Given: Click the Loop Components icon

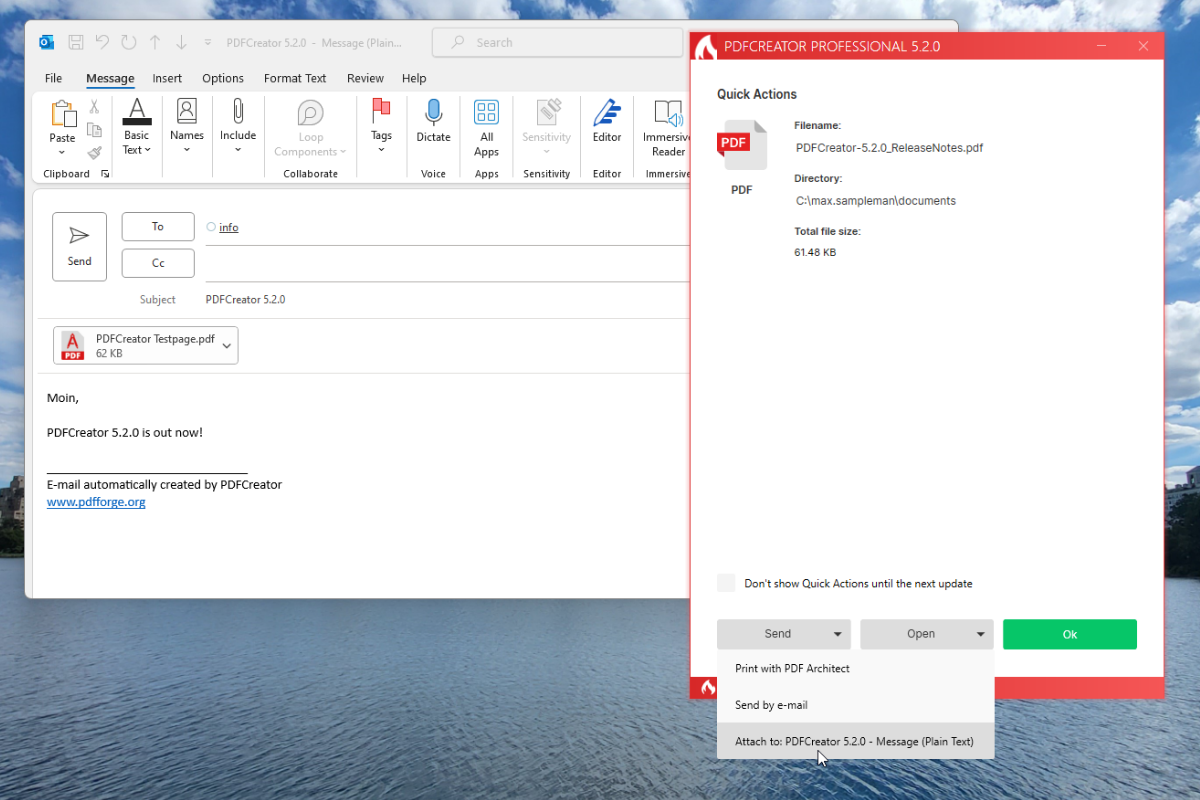Looking at the screenshot, I should [311, 113].
